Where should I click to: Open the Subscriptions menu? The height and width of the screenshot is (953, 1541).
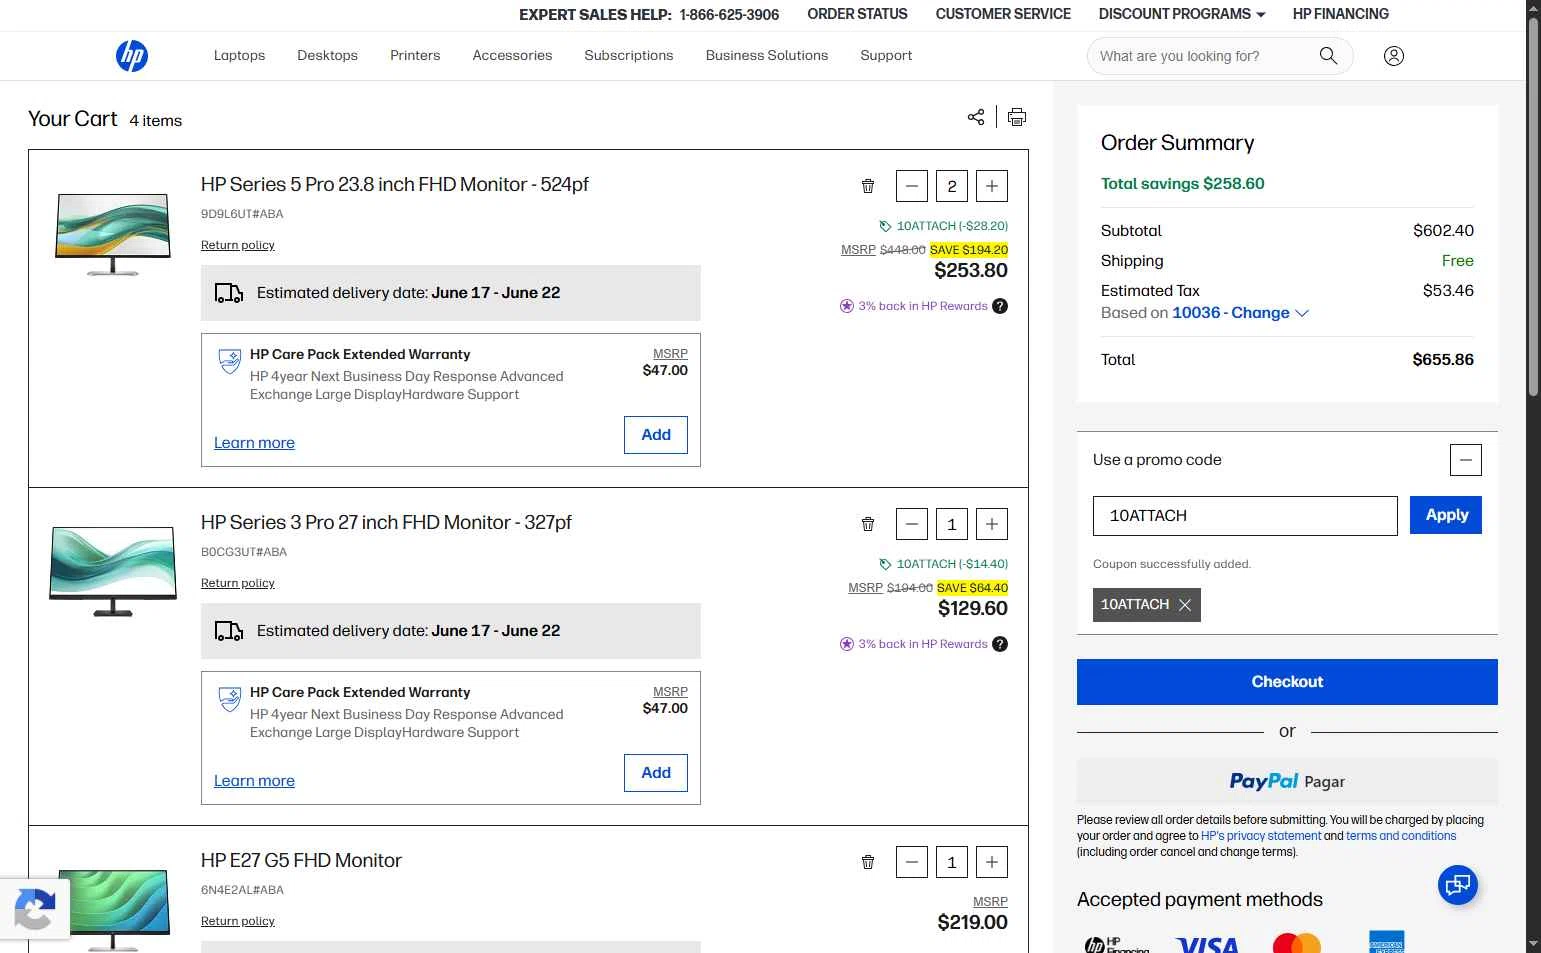click(x=629, y=56)
